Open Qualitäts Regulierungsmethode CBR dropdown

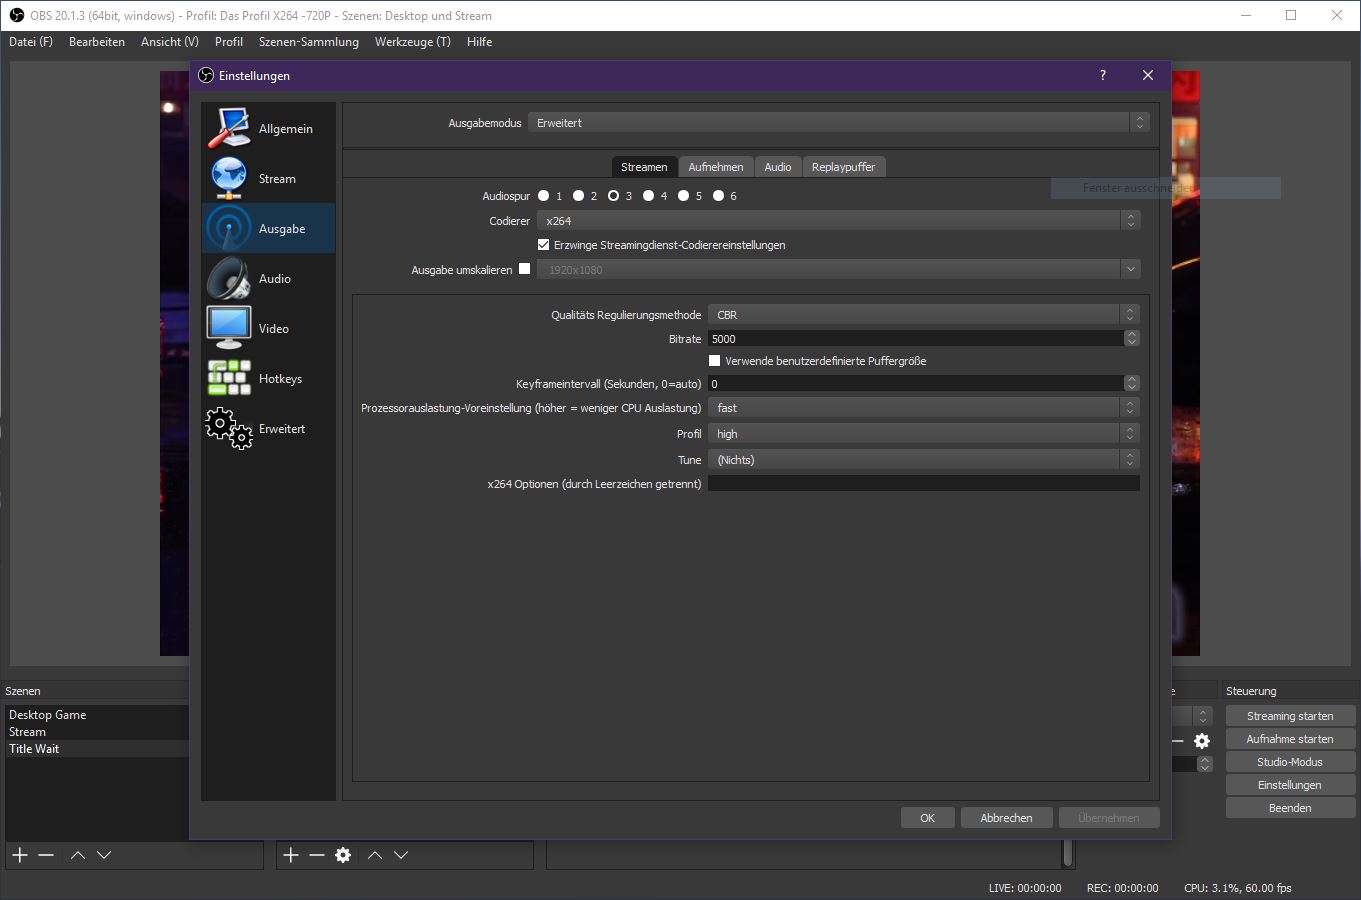pos(923,314)
